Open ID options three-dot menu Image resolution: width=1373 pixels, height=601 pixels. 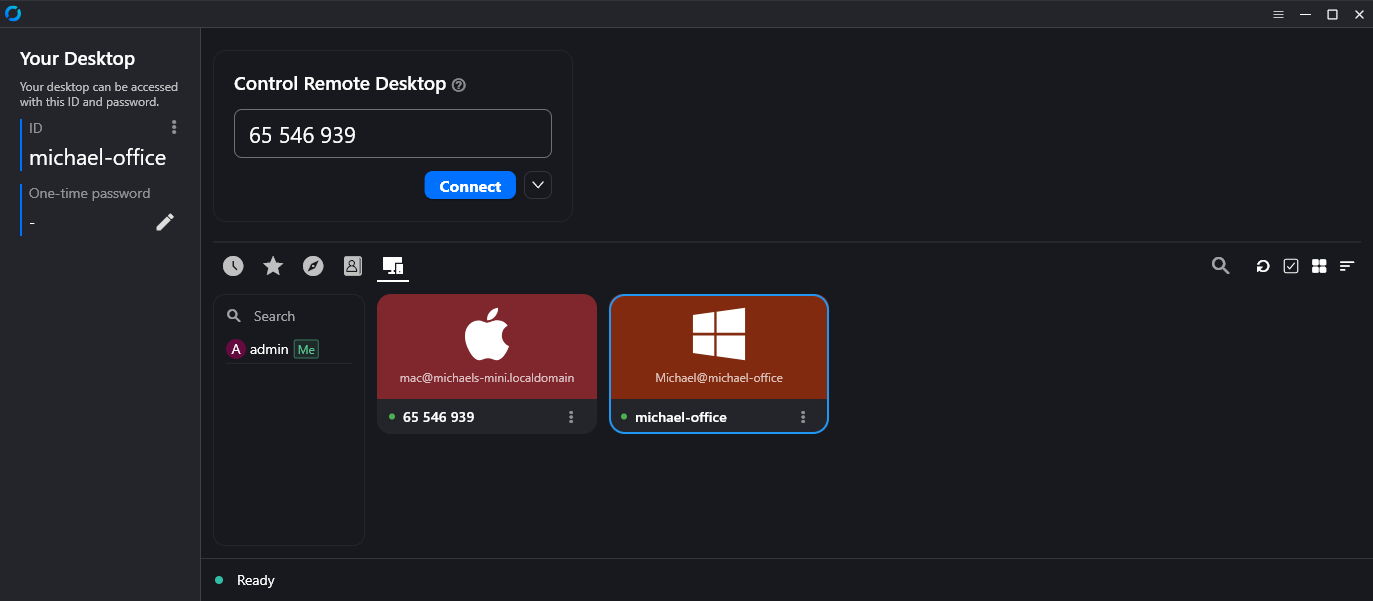[x=174, y=127]
